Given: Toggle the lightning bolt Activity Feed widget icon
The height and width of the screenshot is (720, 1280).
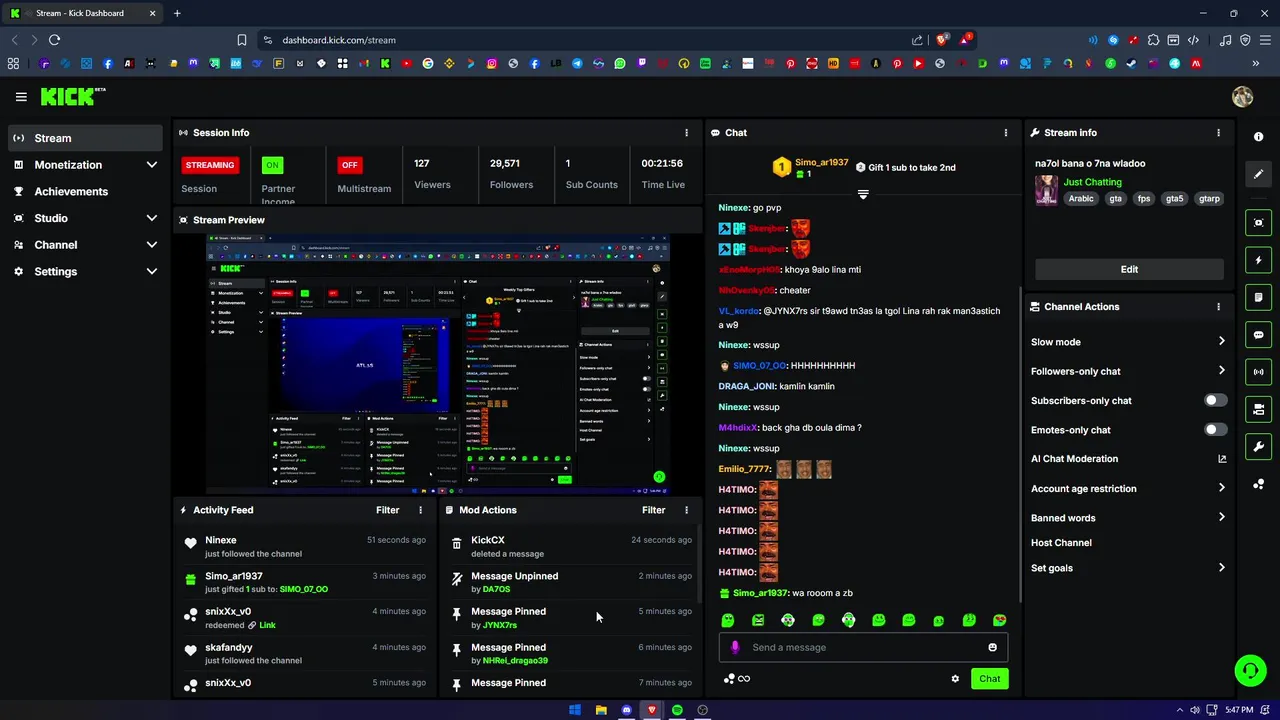Looking at the screenshot, I should (1258, 260).
